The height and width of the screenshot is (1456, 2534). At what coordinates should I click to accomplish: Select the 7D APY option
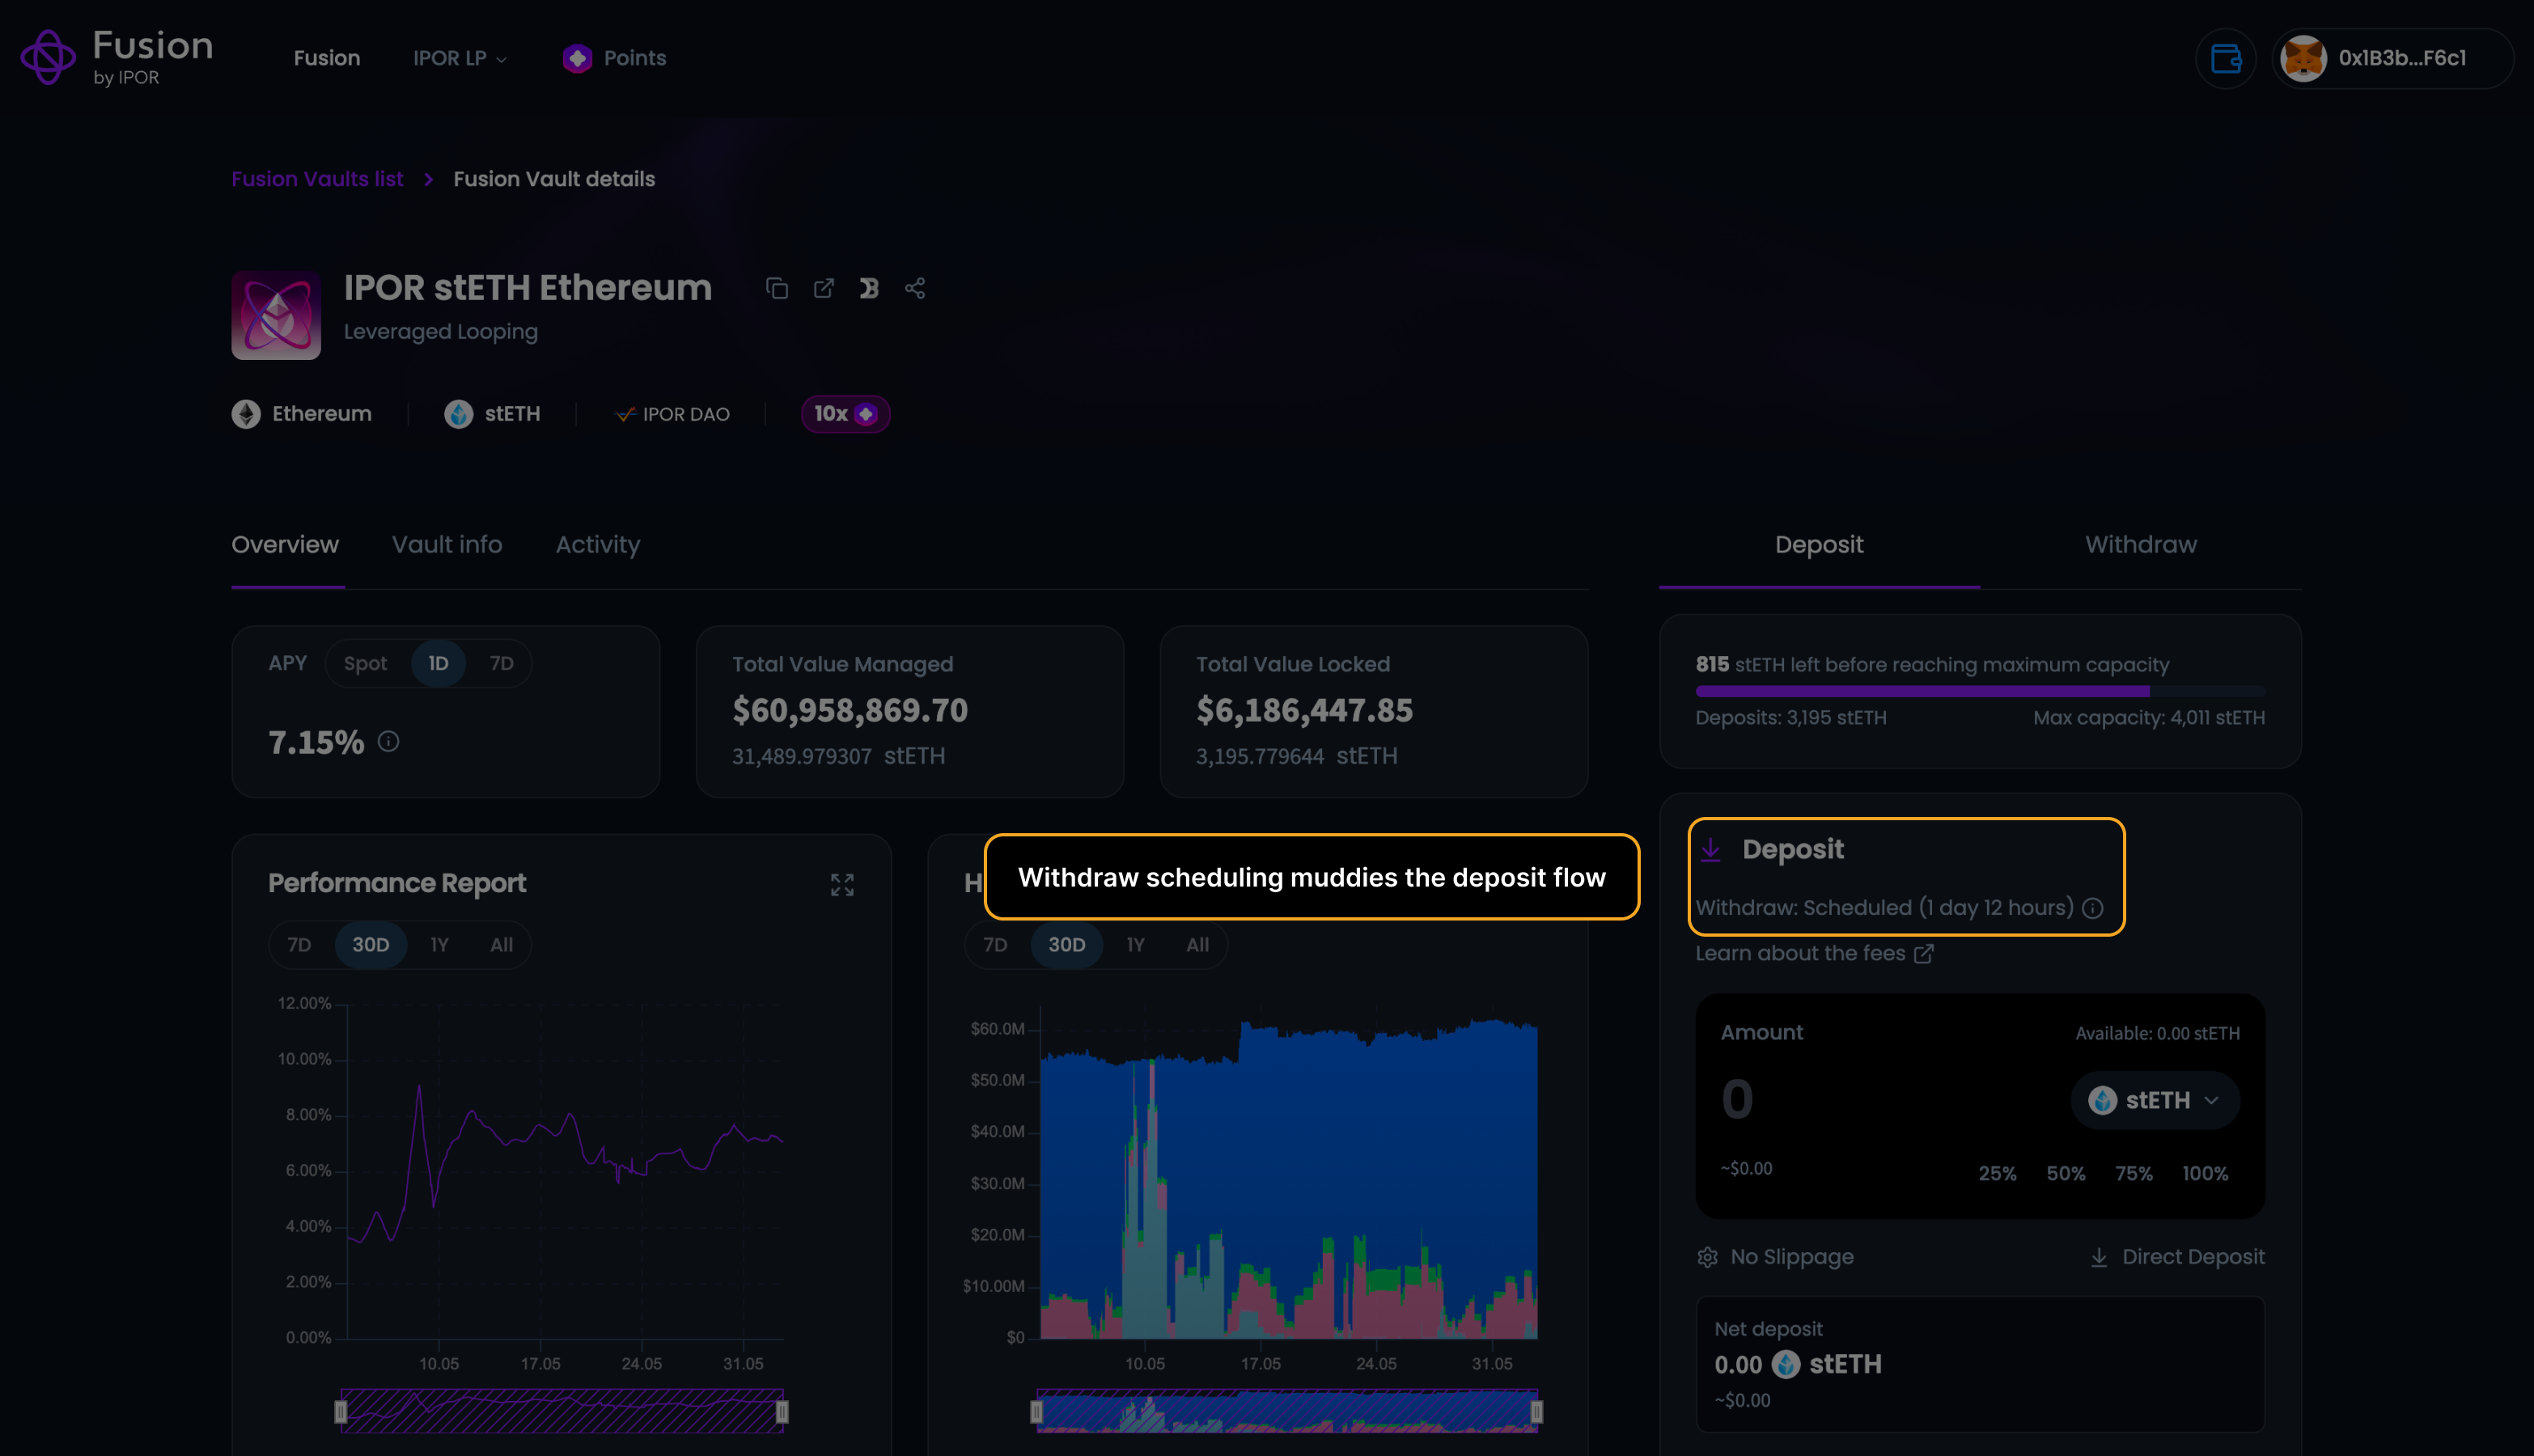pyautogui.click(x=501, y=663)
